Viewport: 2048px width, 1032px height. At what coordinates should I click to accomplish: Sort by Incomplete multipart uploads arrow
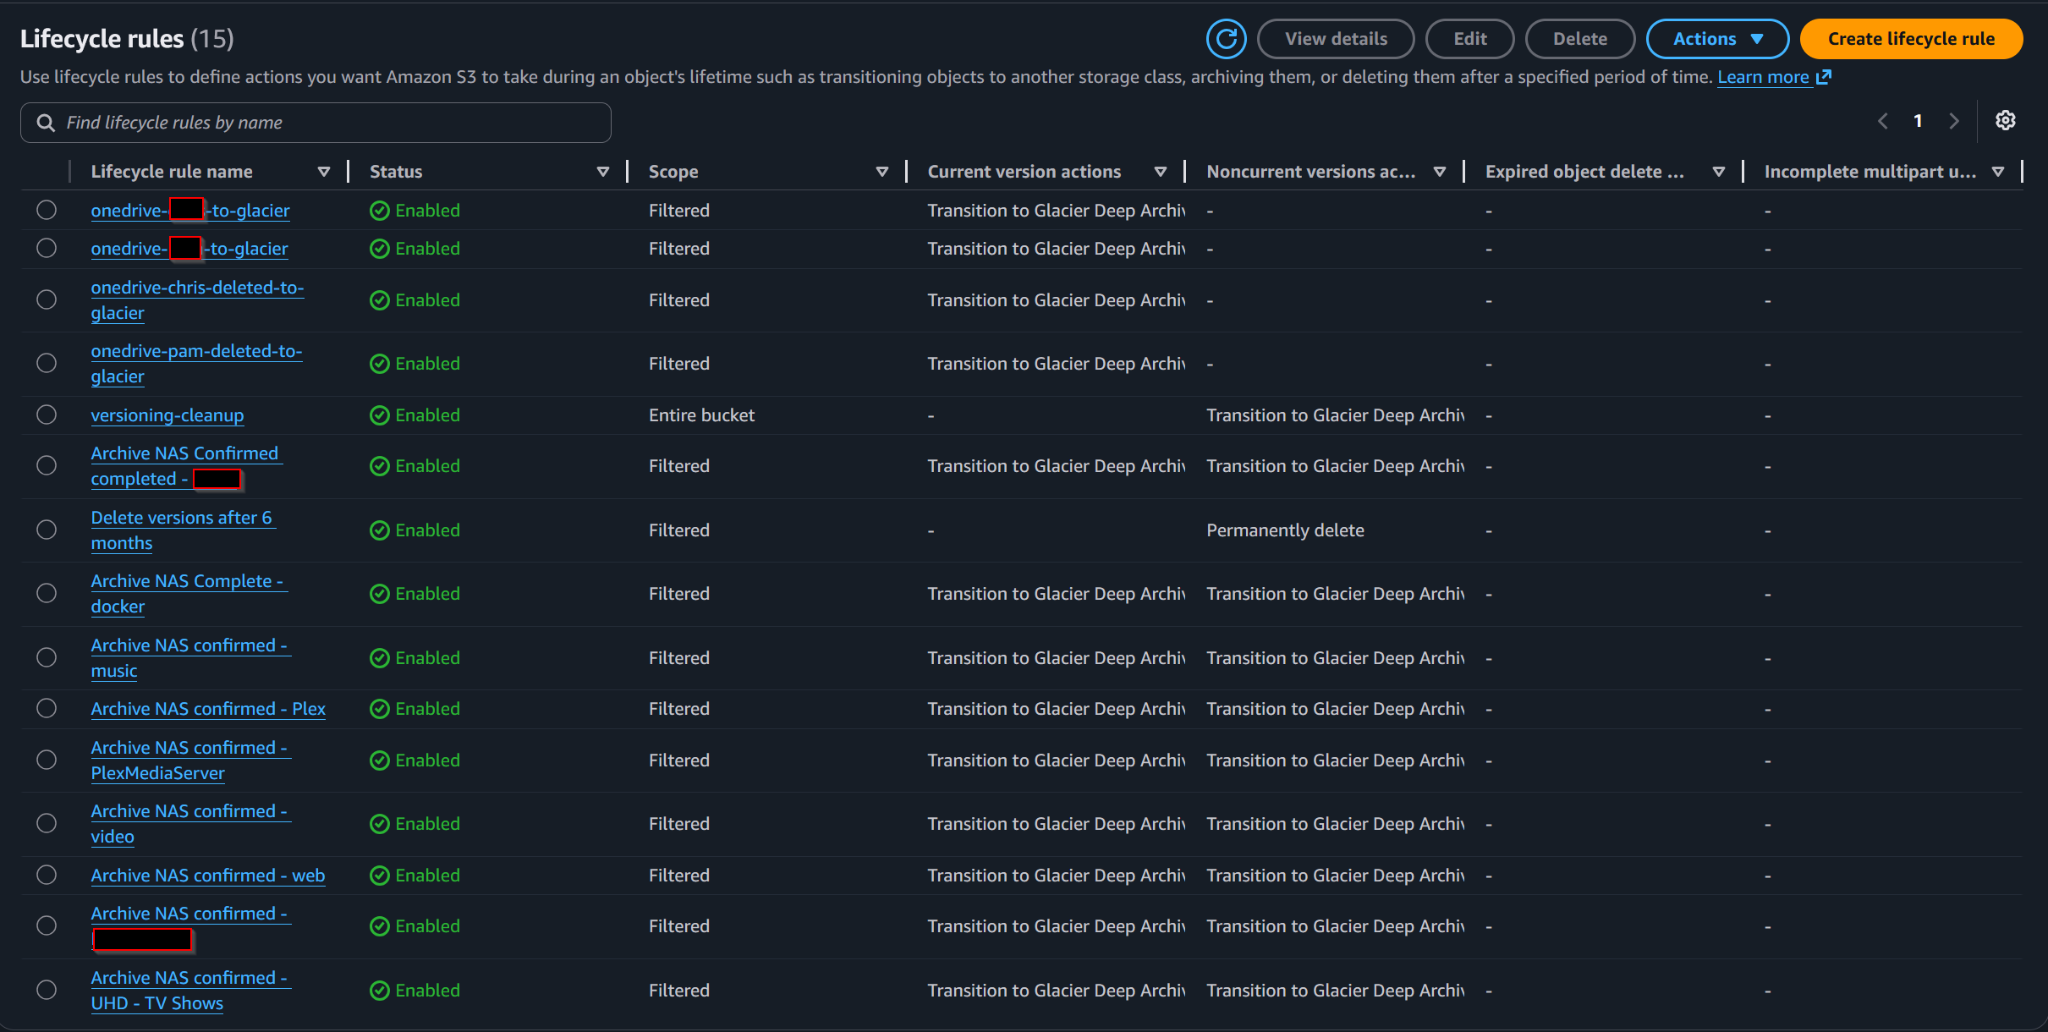[1998, 172]
